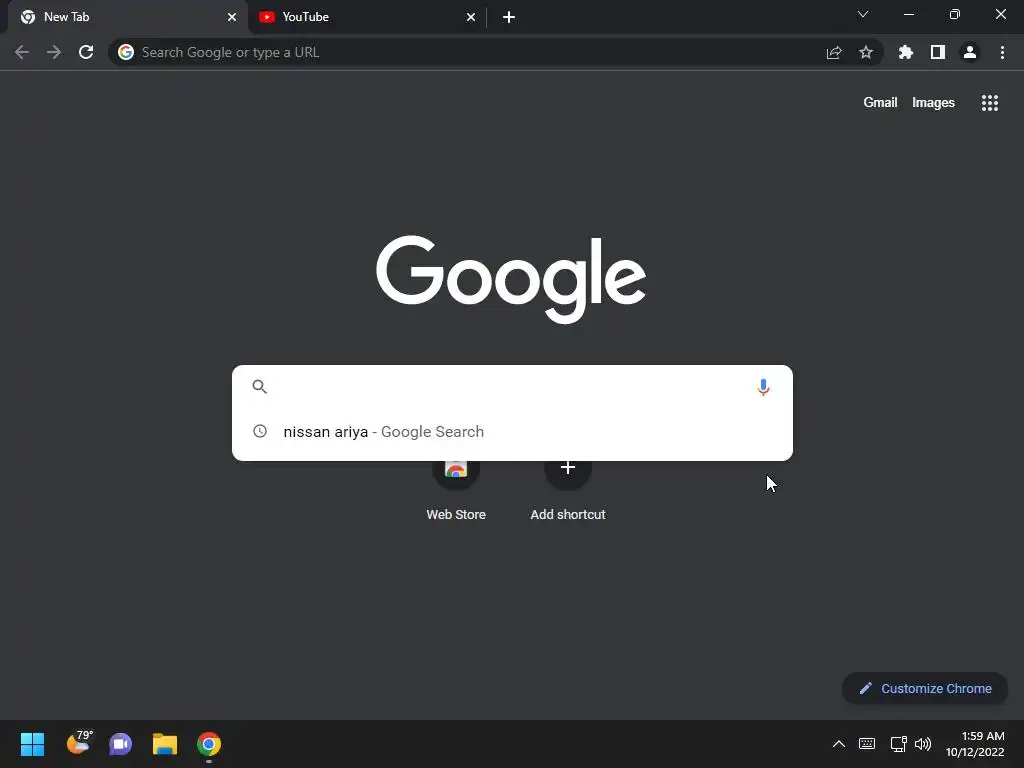1024x768 pixels.
Task: Show hidden system tray icons chevron
Action: pos(839,744)
